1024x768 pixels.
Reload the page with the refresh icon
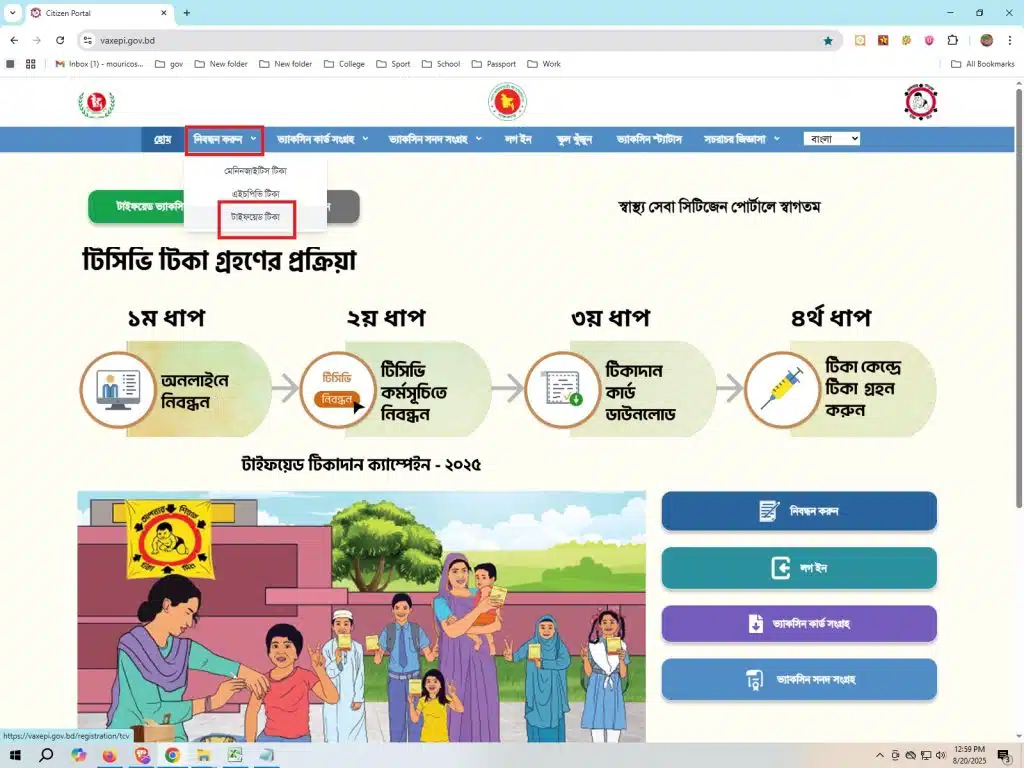[60, 41]
